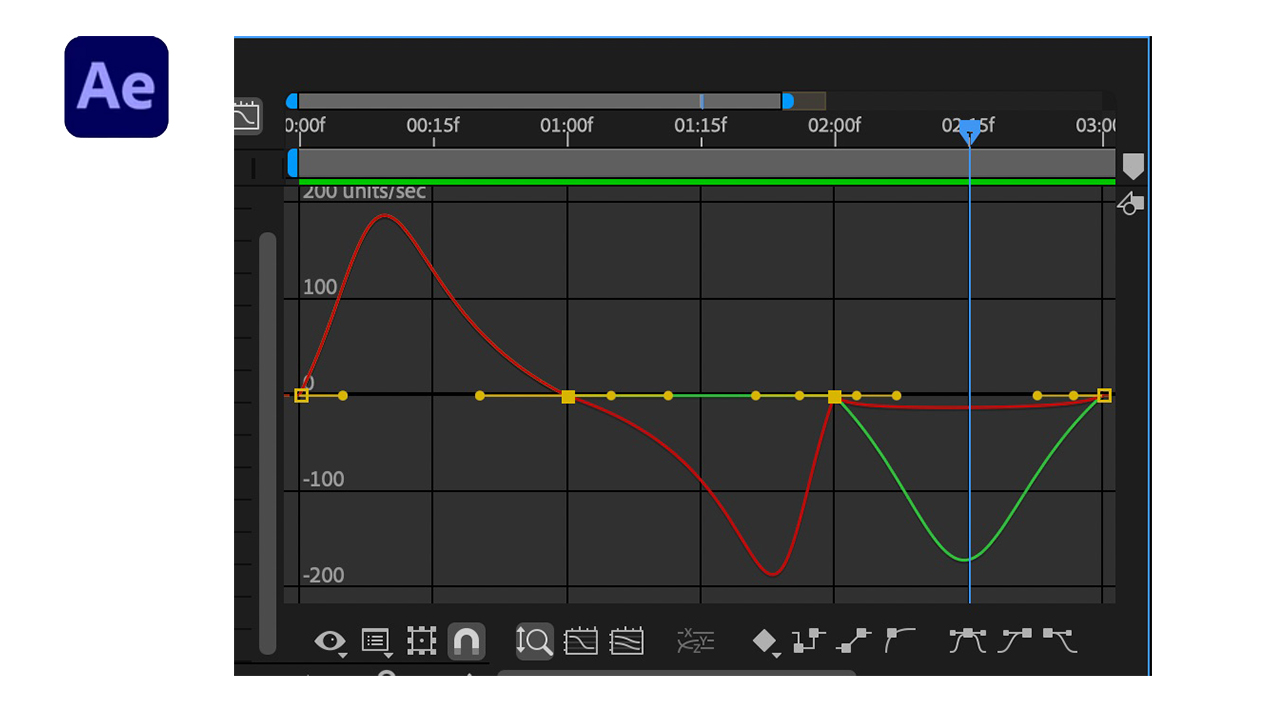The width and height of the screenshot is (1280, 720).
Task: Convert selected keyframes to Hold
Action: pyautogui.click(x=808, y=641)
